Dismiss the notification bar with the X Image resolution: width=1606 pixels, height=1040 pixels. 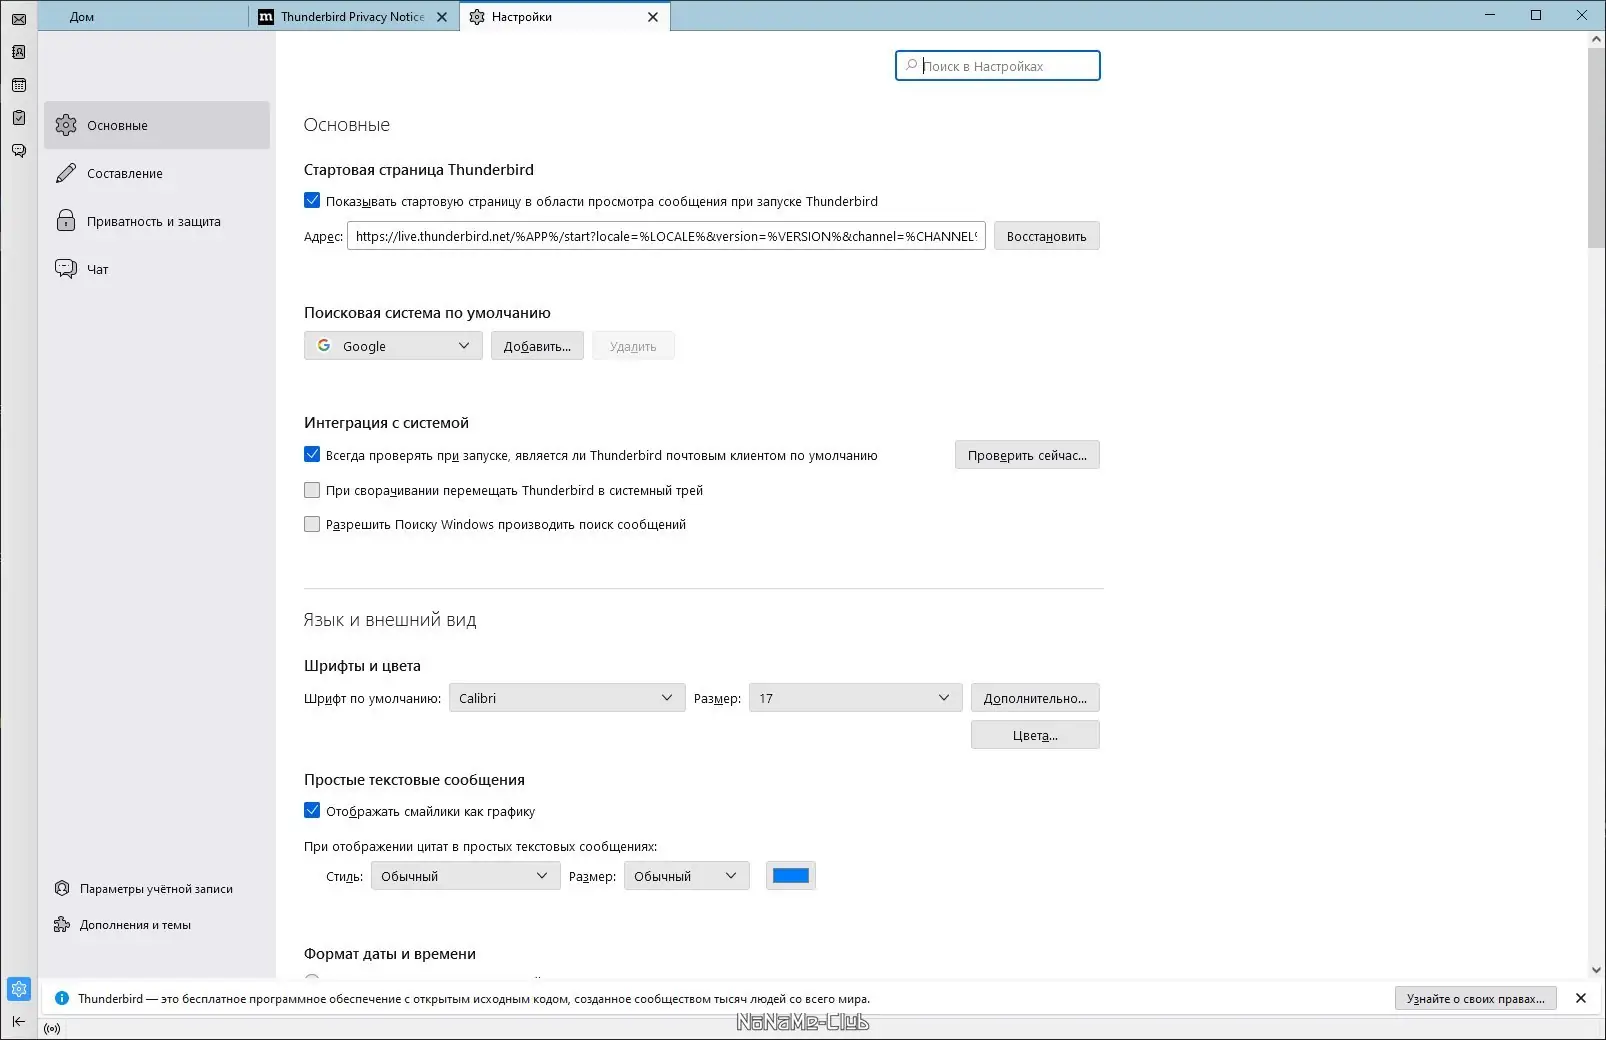(1581, 998)
